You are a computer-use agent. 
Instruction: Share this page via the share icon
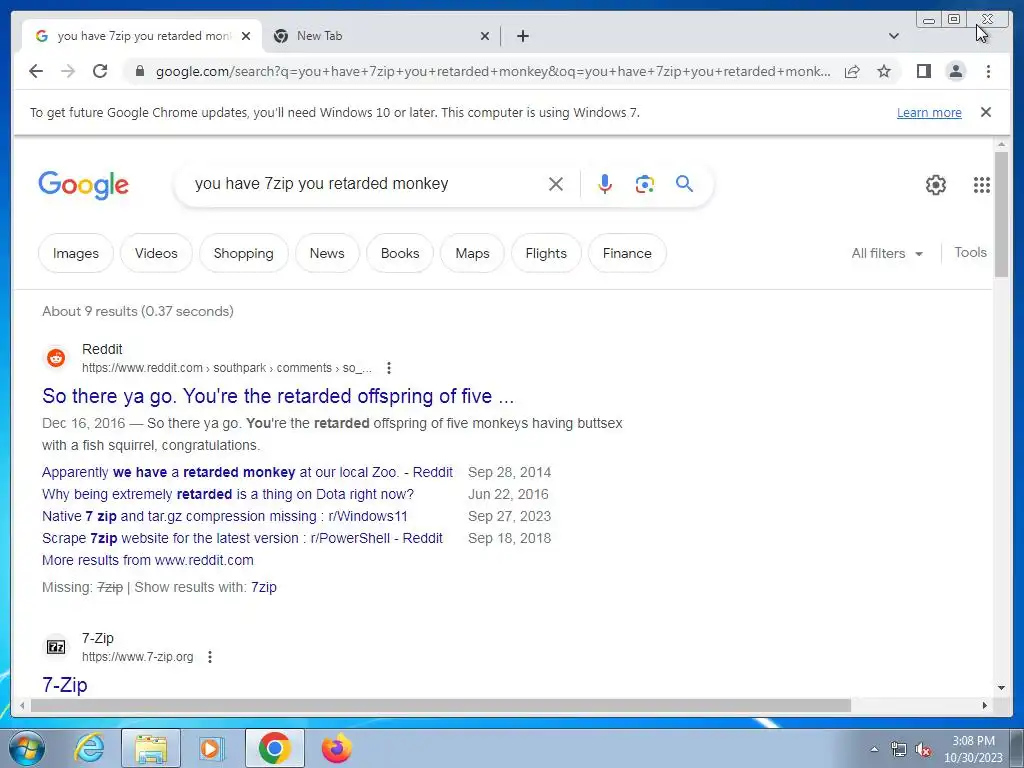(852, 71)
